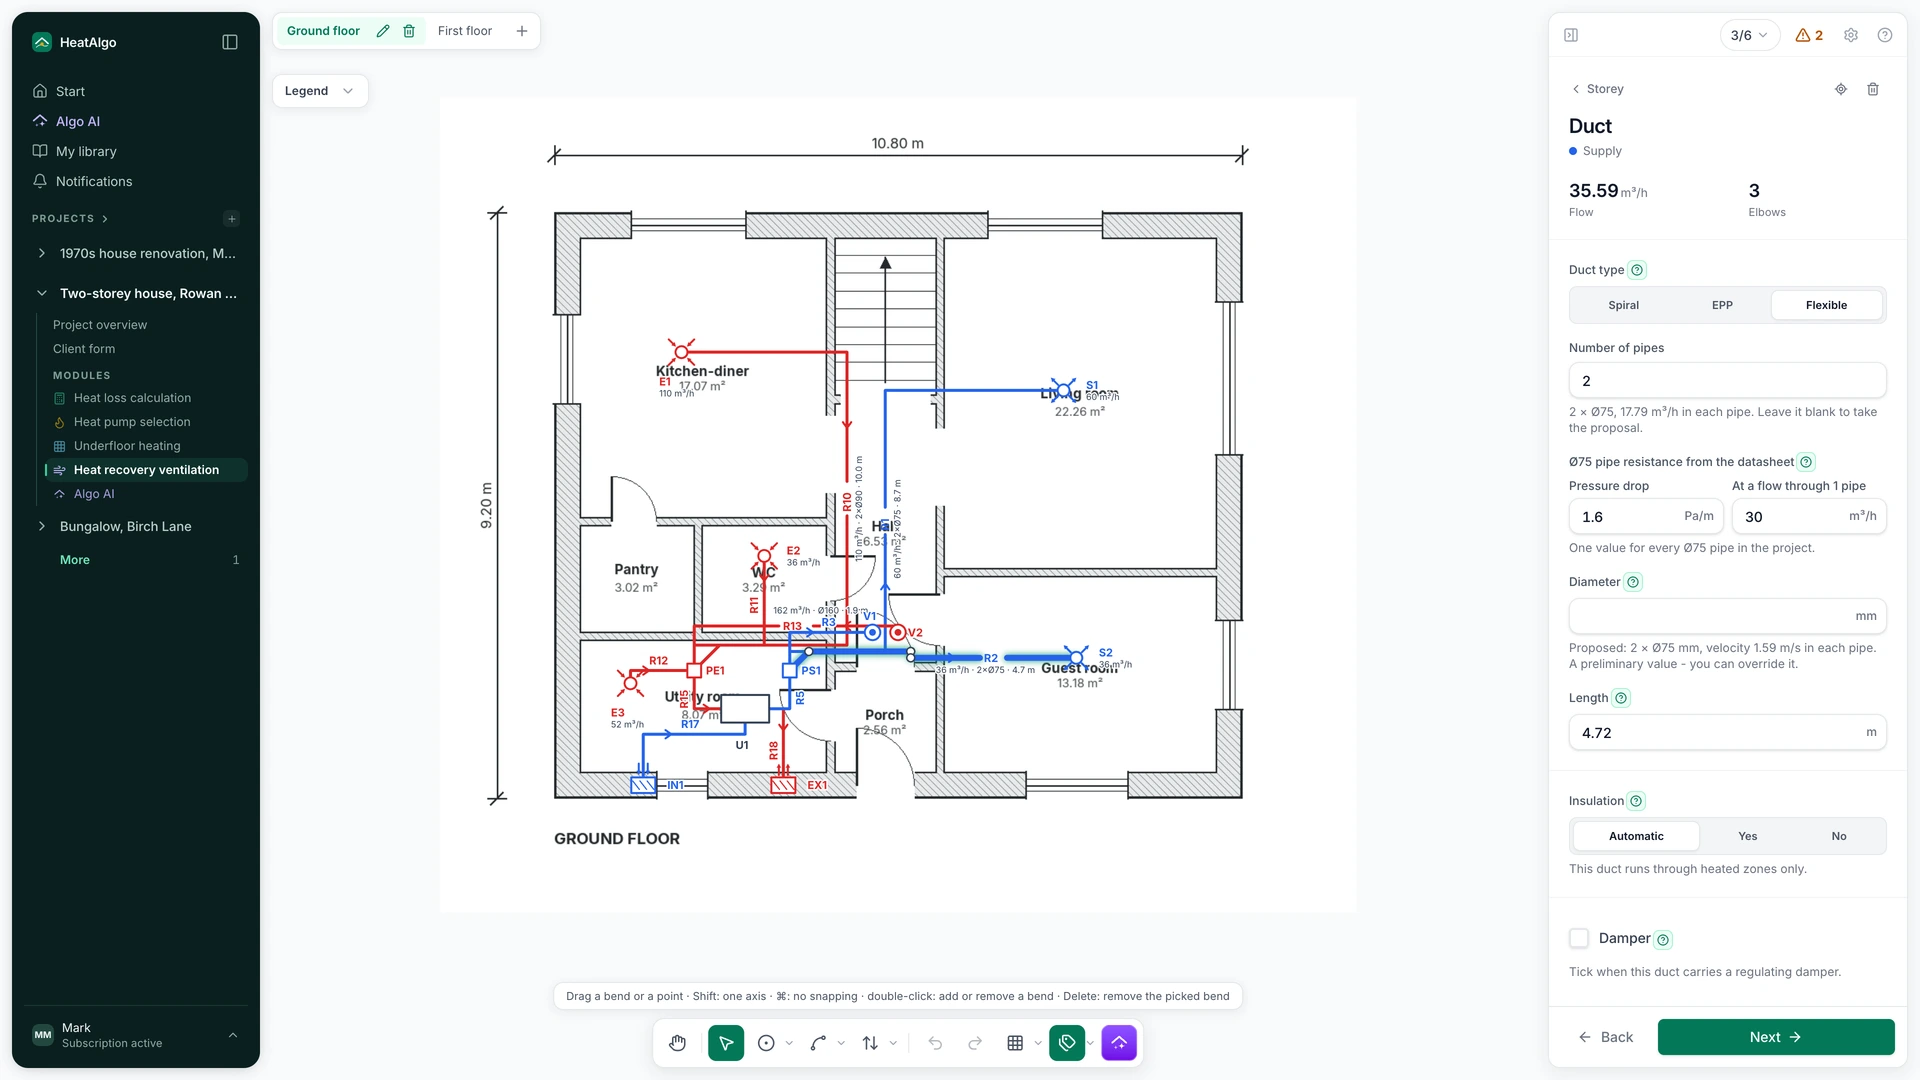This screenshot has width=1920, height=1080.
Task: Pick the duct drawing curve tool
Action: pyautogui.click(x=818, y=1043)
